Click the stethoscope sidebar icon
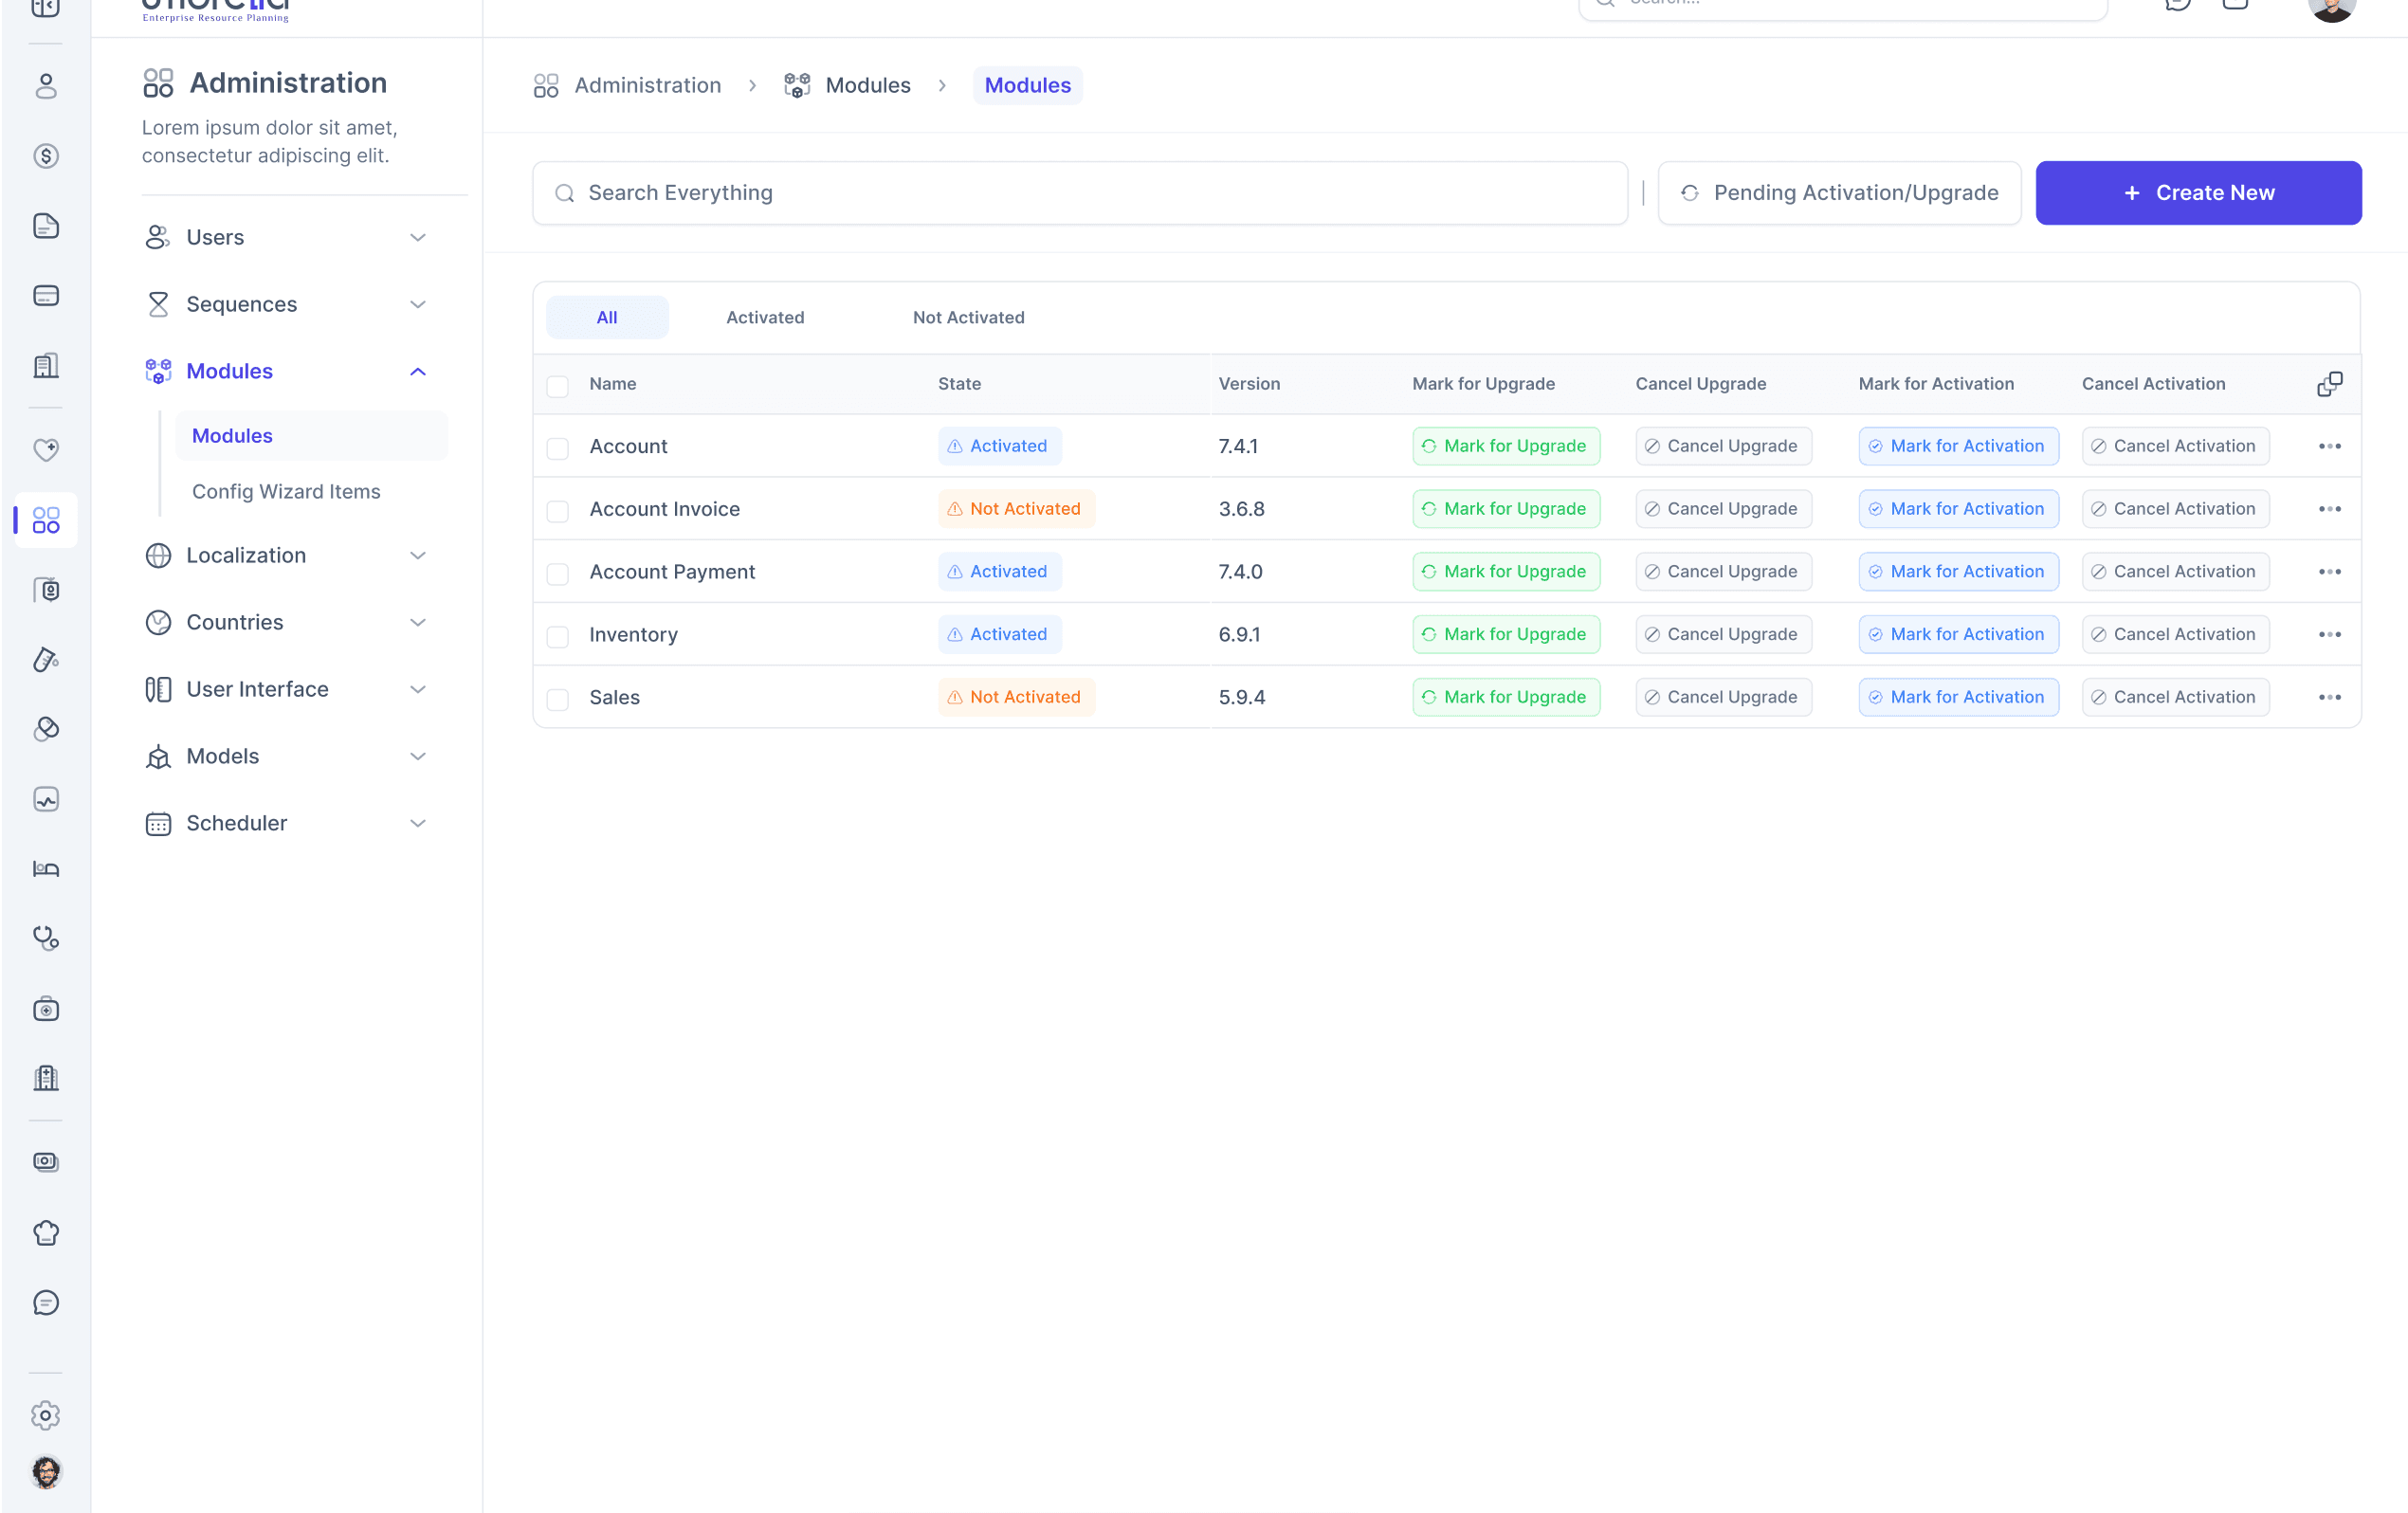 click(46, 937)
